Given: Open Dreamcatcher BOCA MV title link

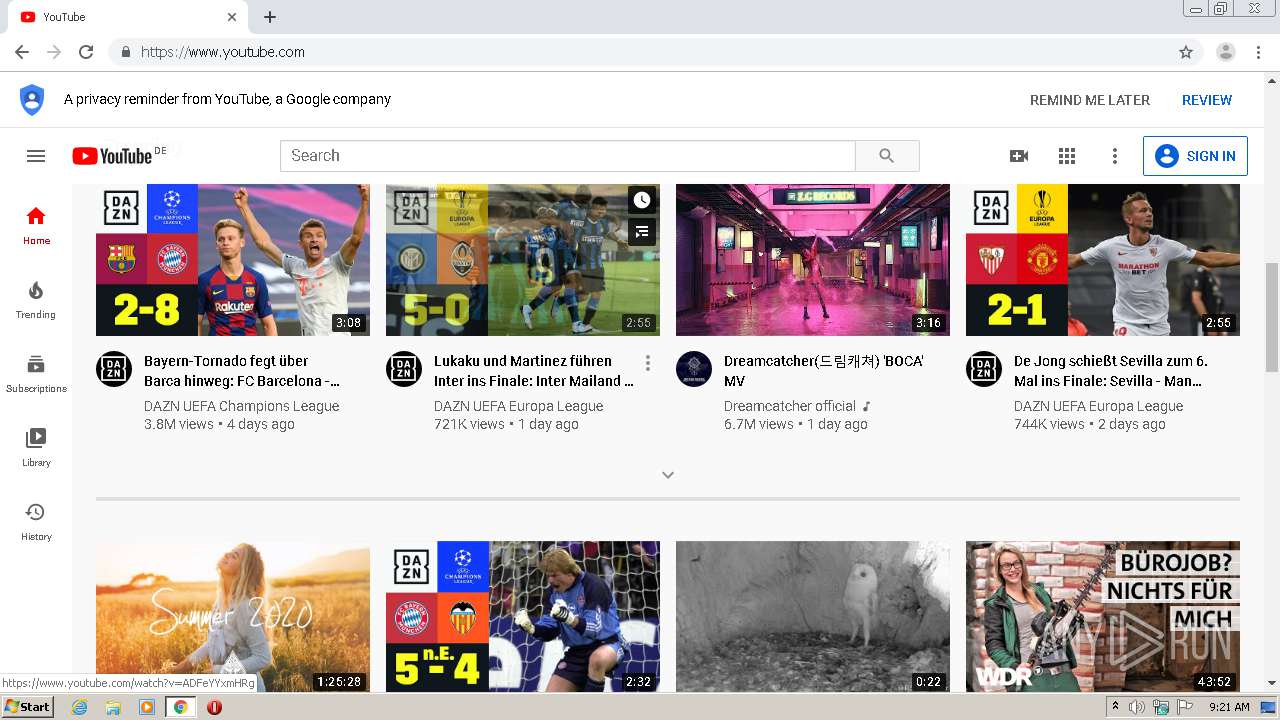Looking at the screenshot, I should pos(824,371).
